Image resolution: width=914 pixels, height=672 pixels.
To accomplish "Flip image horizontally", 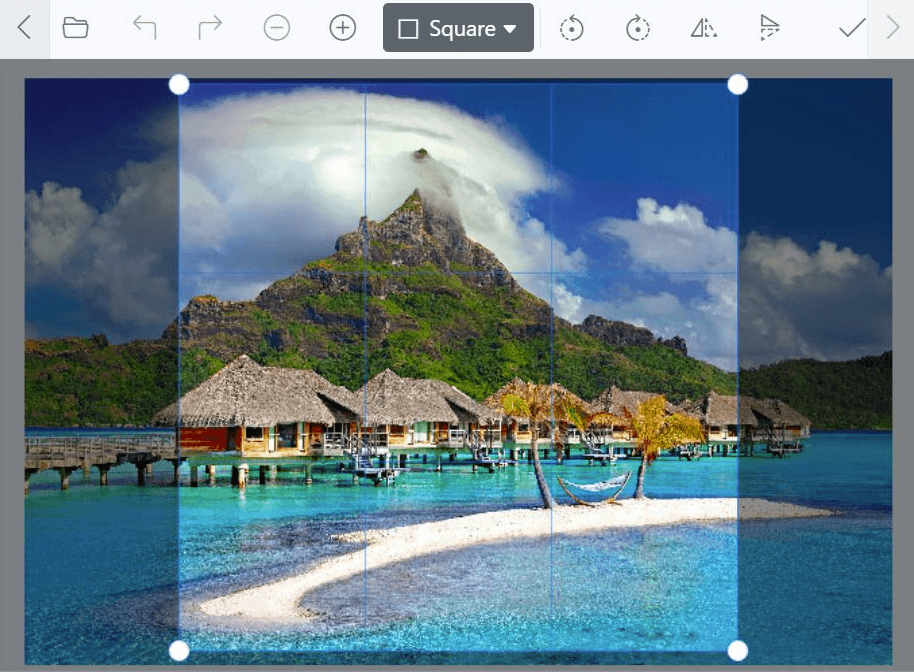I will point(704,27).
